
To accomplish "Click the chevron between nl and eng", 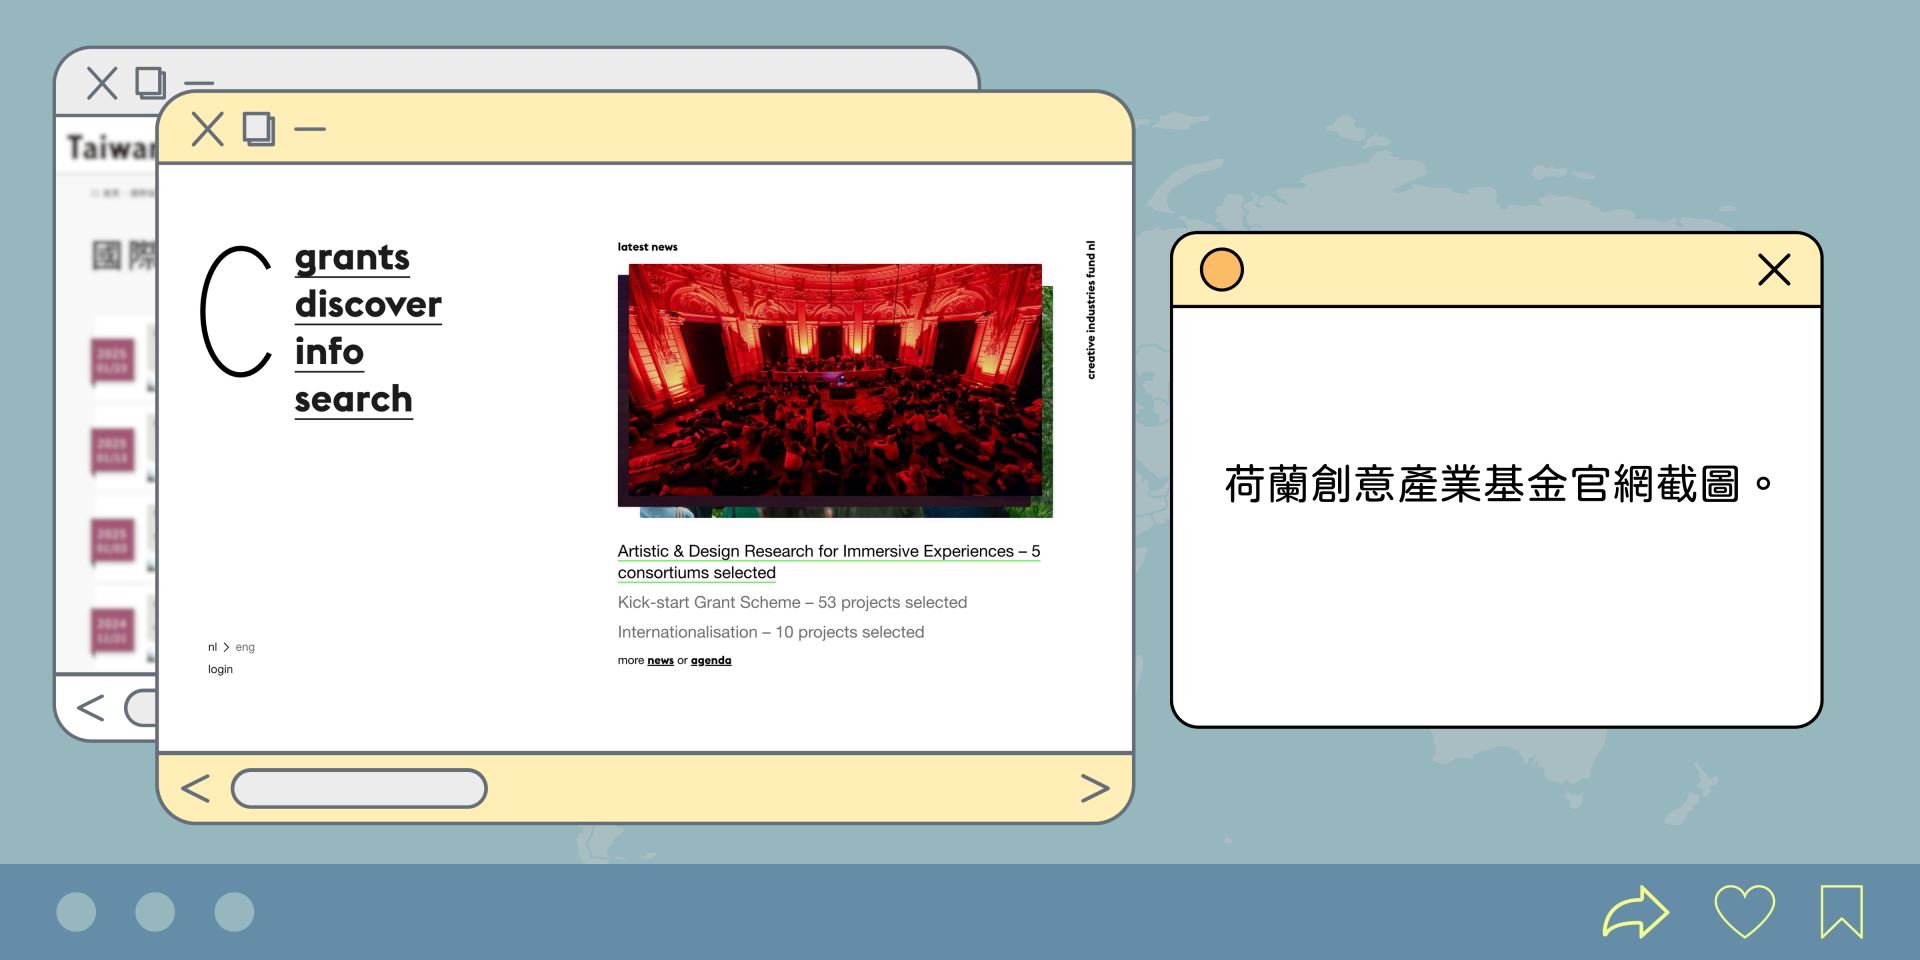I will pos(227,647).
